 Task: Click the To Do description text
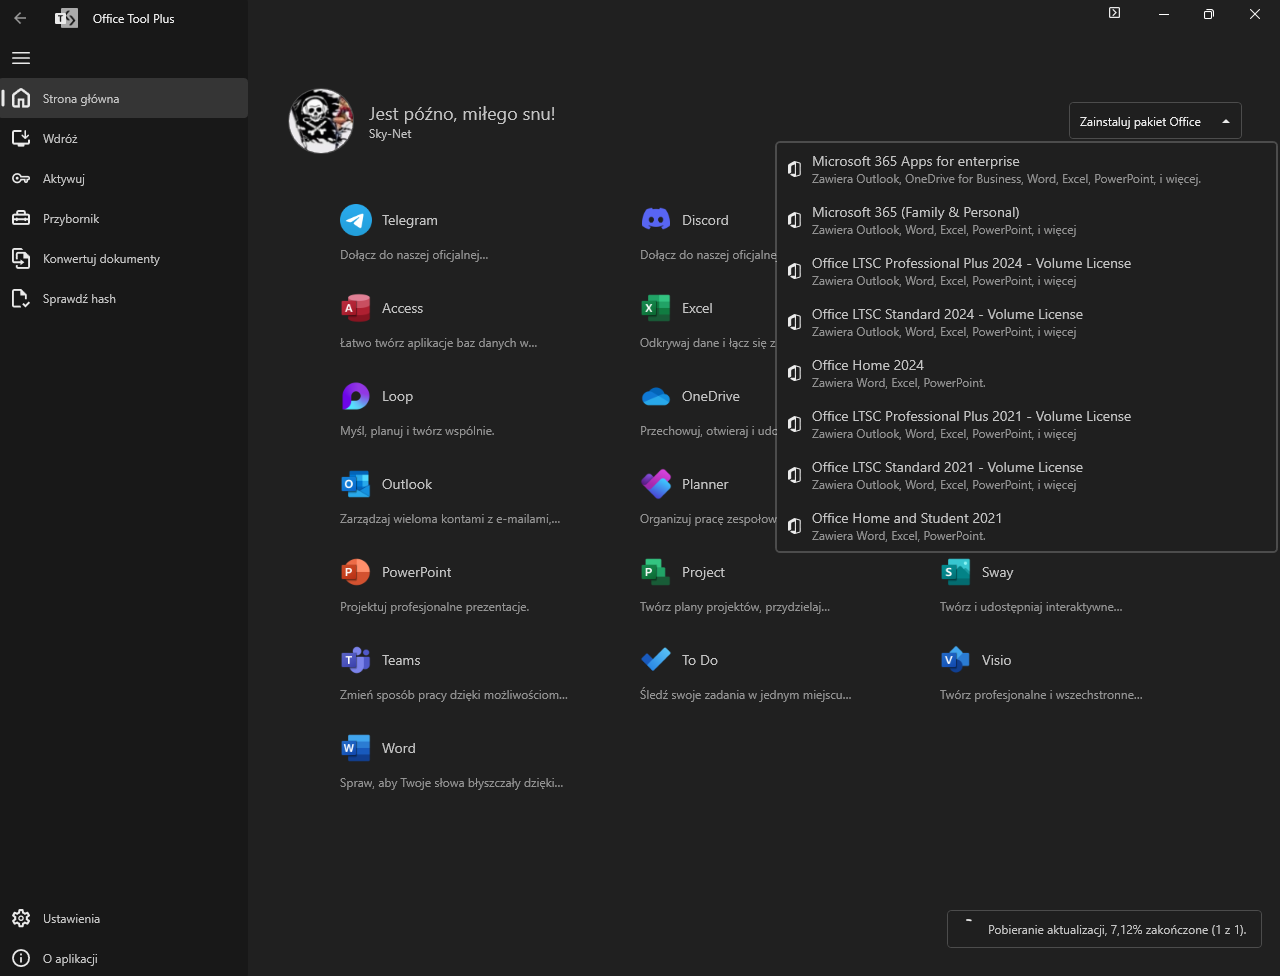tap(746, 695)
